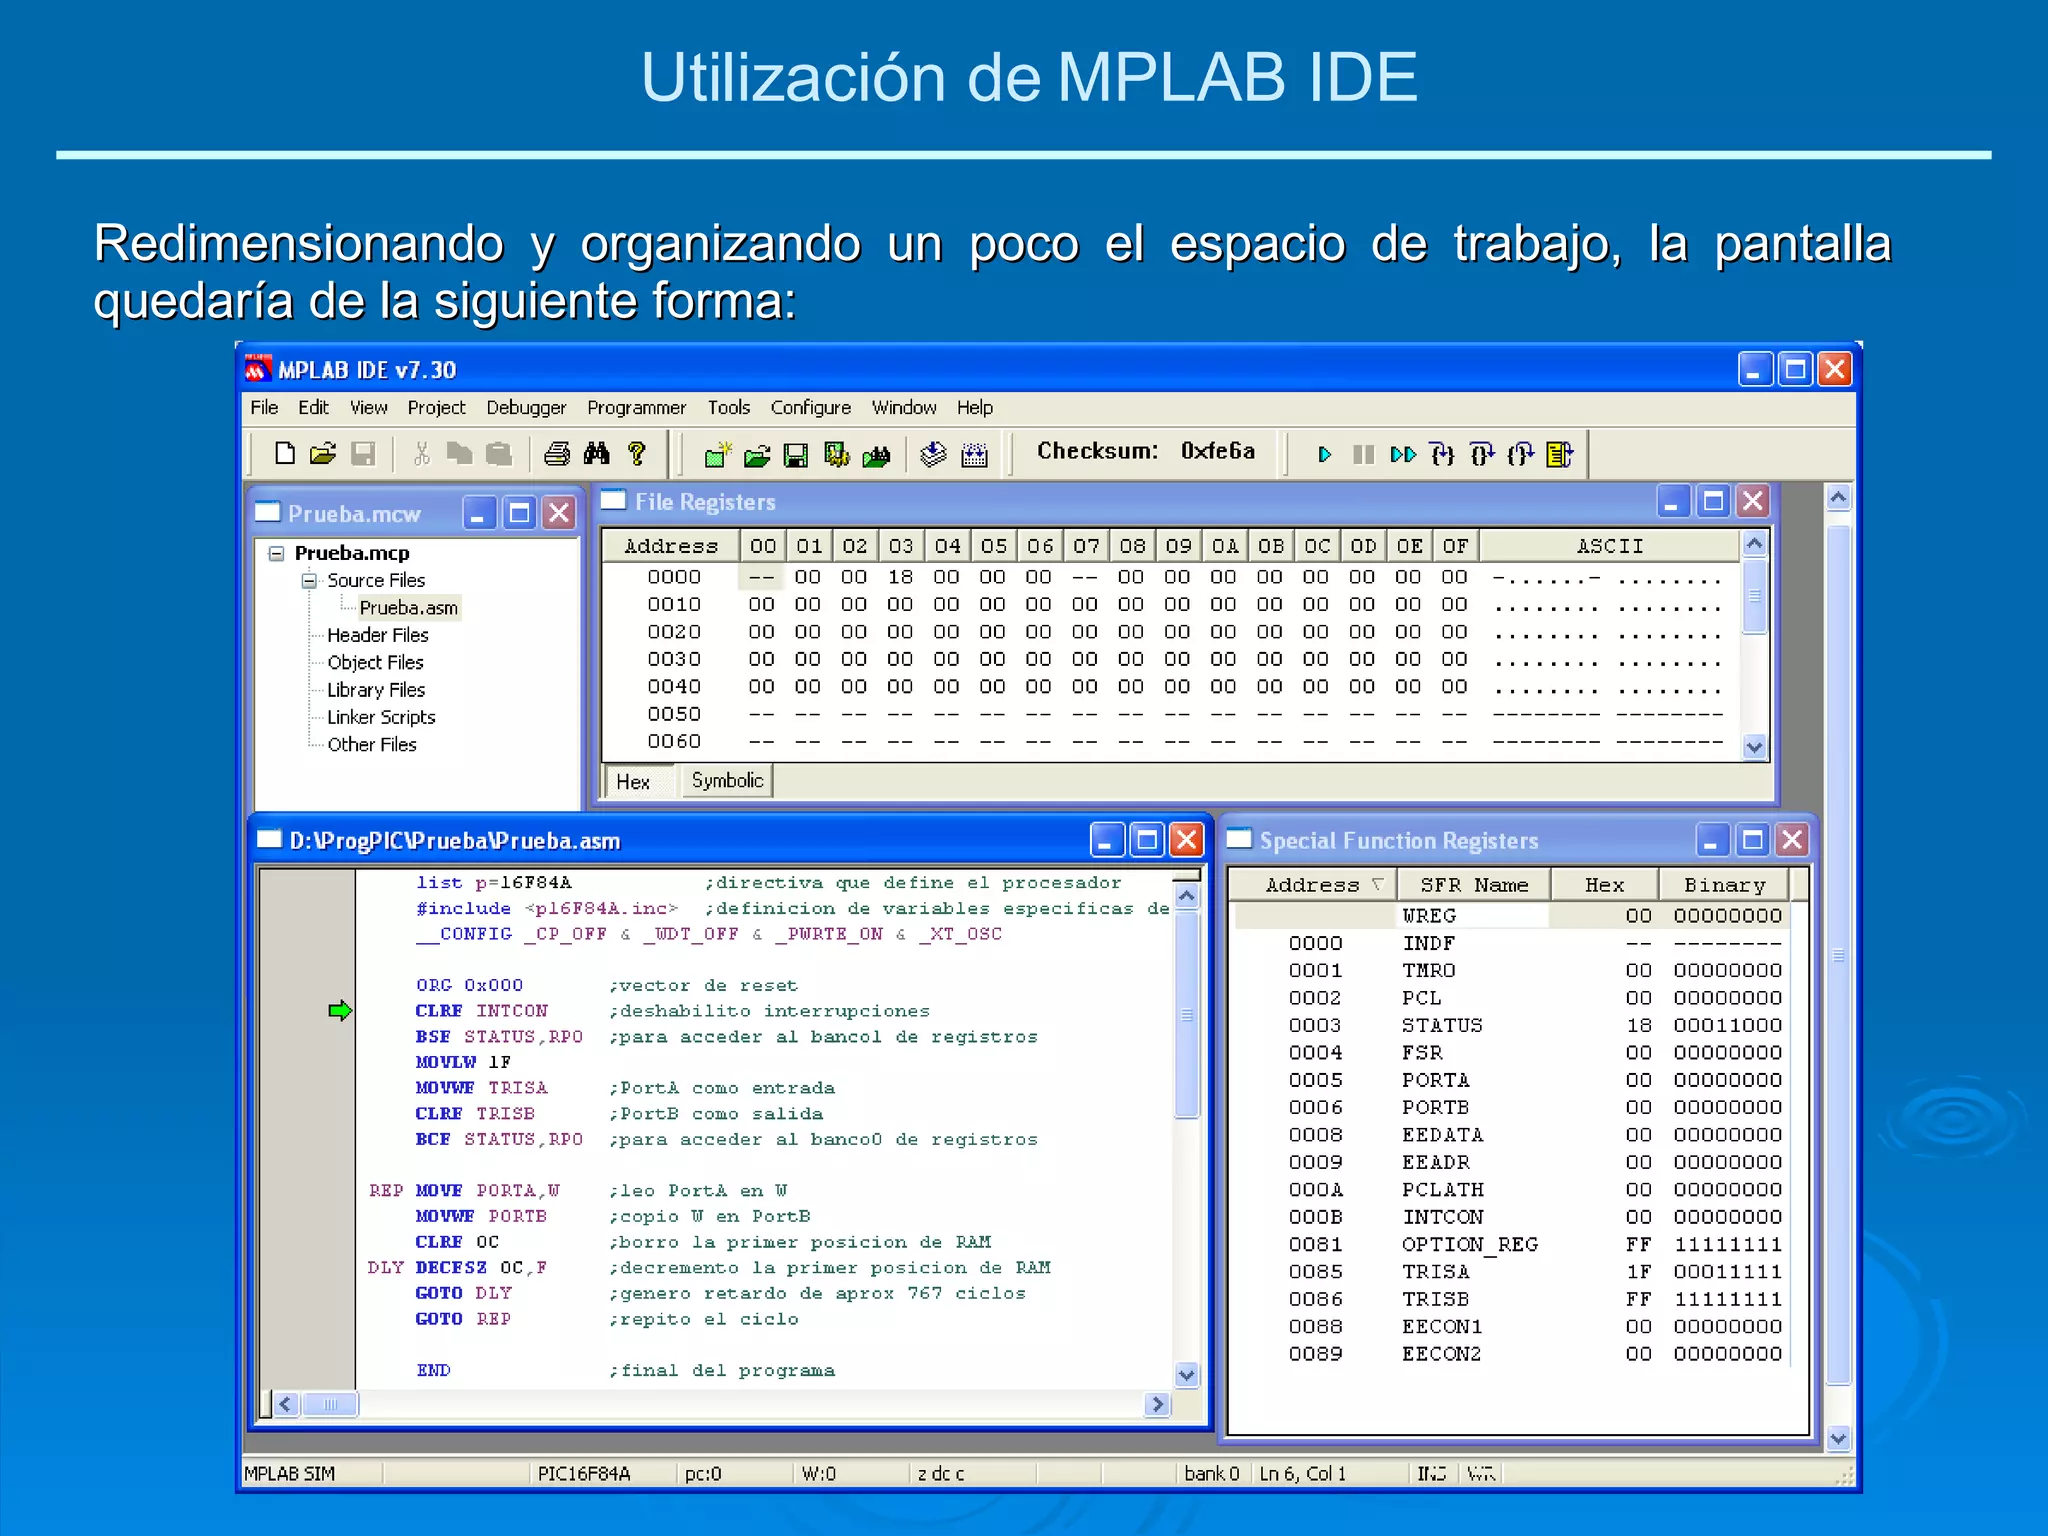Click the 'GOTO REP' code line
Screen dimensions: 2048x1536
(463, 1319)
